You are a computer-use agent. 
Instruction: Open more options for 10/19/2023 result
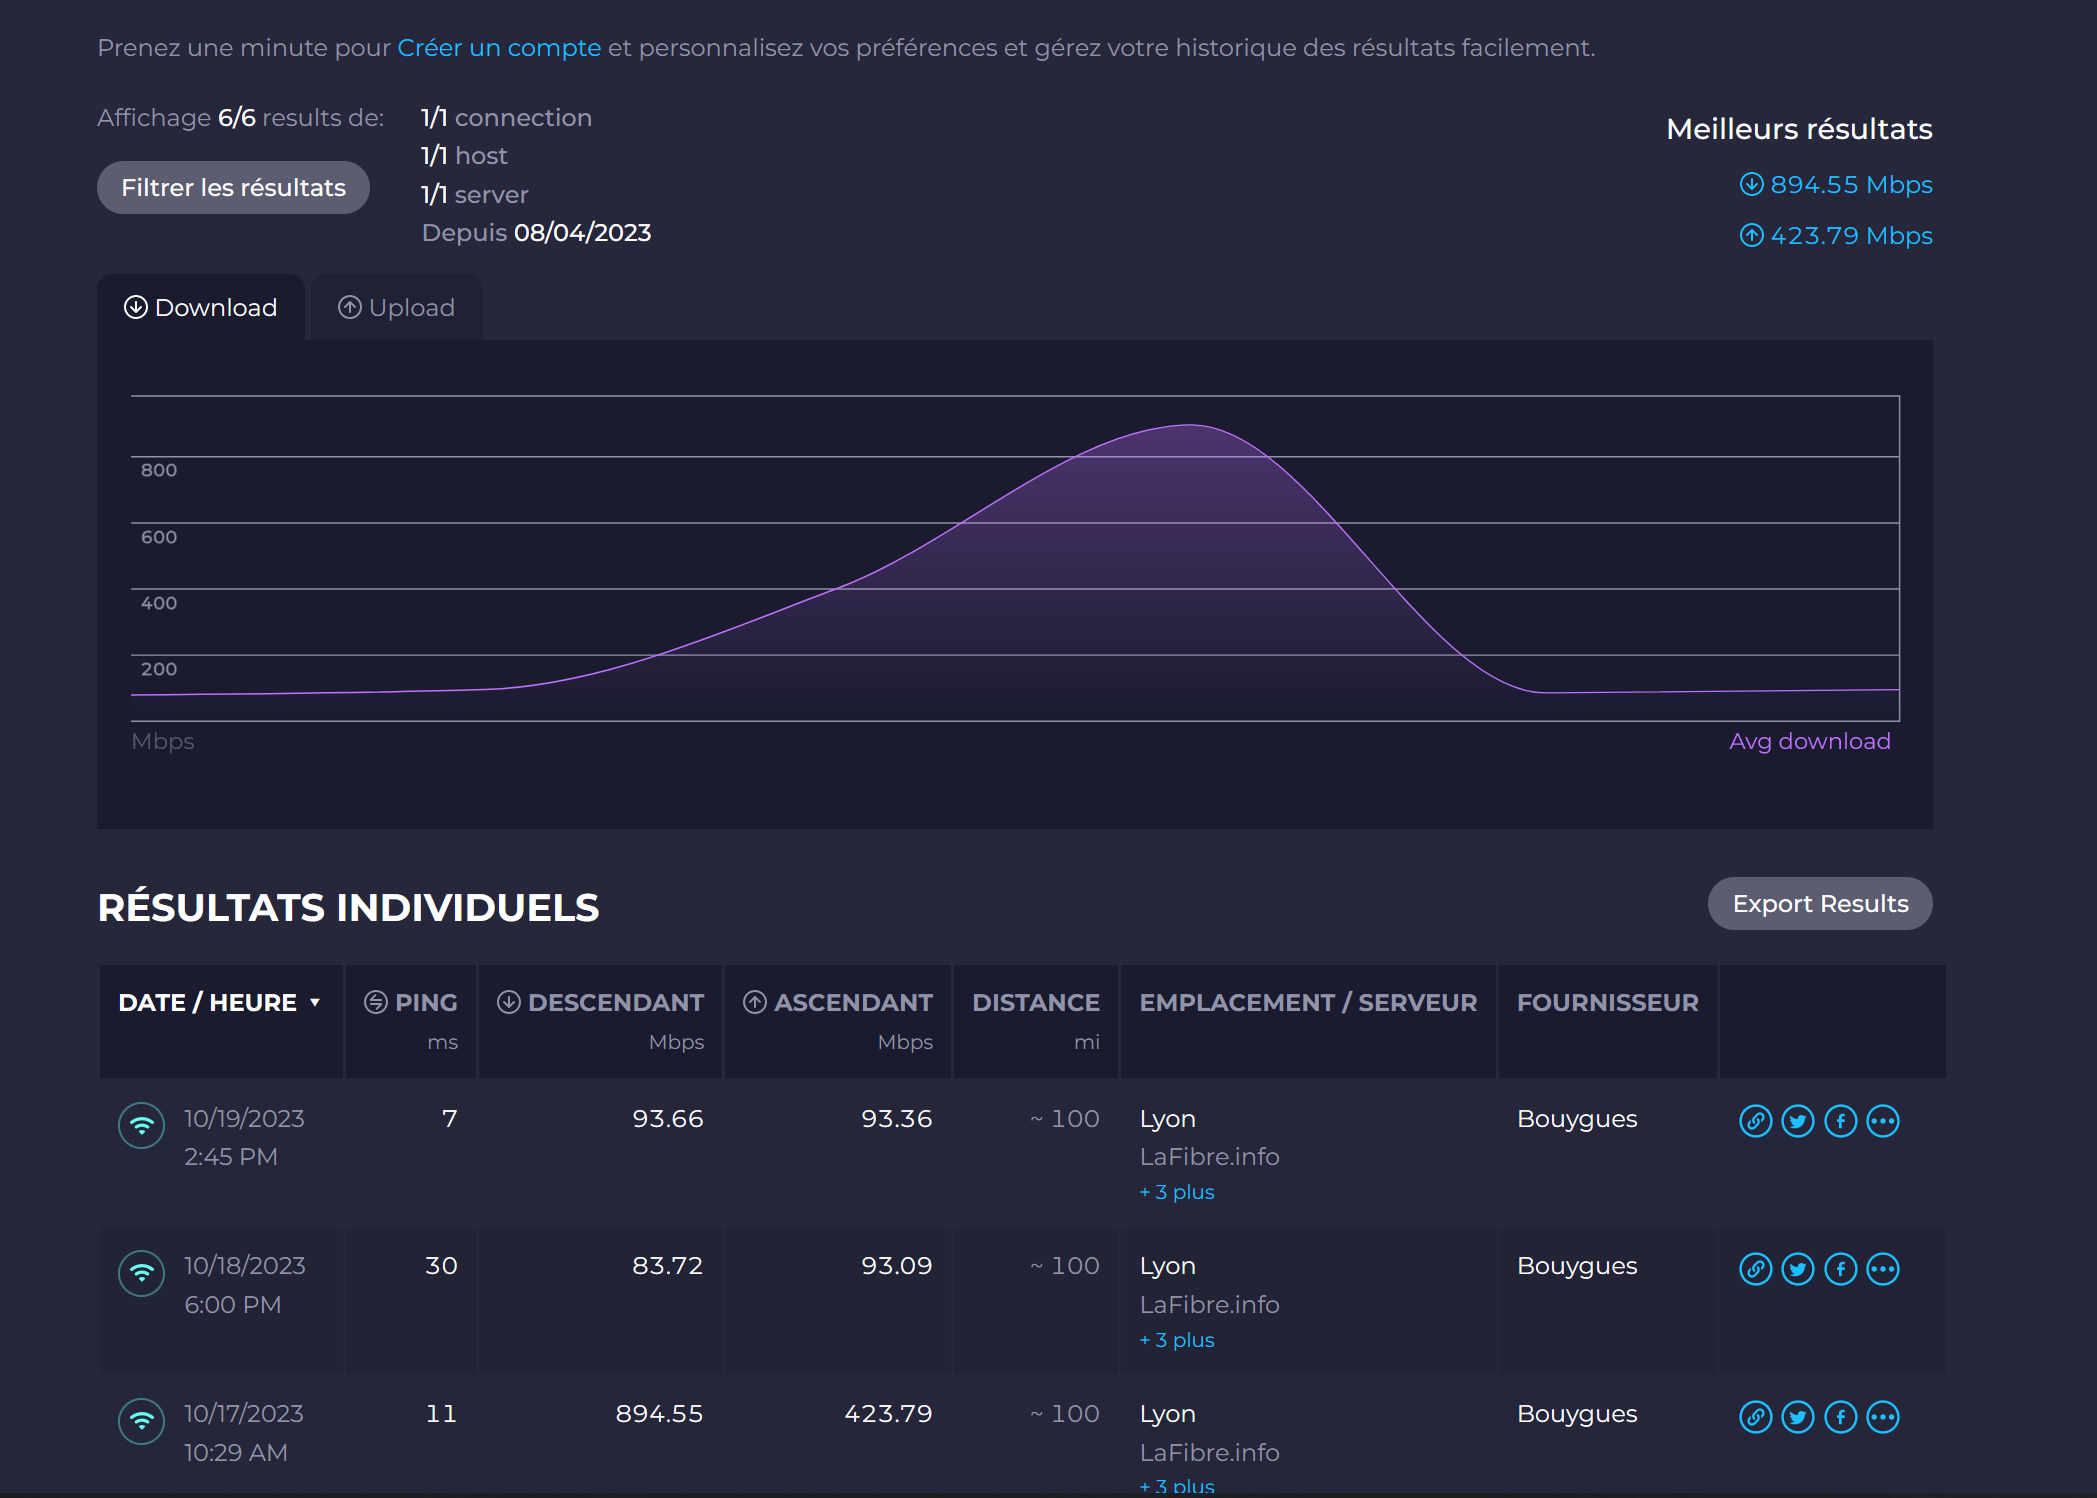(x=1883, y=1121)
